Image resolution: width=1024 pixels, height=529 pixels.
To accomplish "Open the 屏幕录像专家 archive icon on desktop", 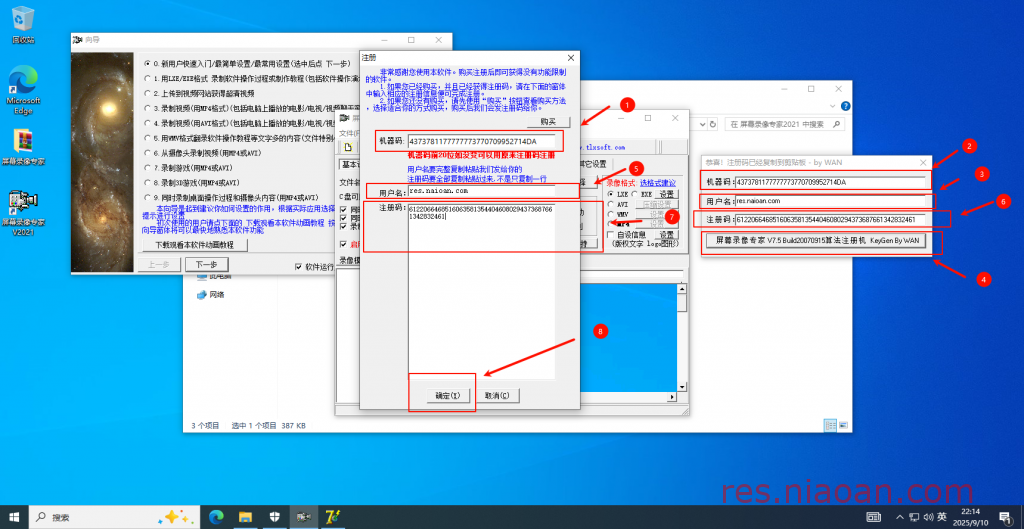I will (x=24, y=147).
